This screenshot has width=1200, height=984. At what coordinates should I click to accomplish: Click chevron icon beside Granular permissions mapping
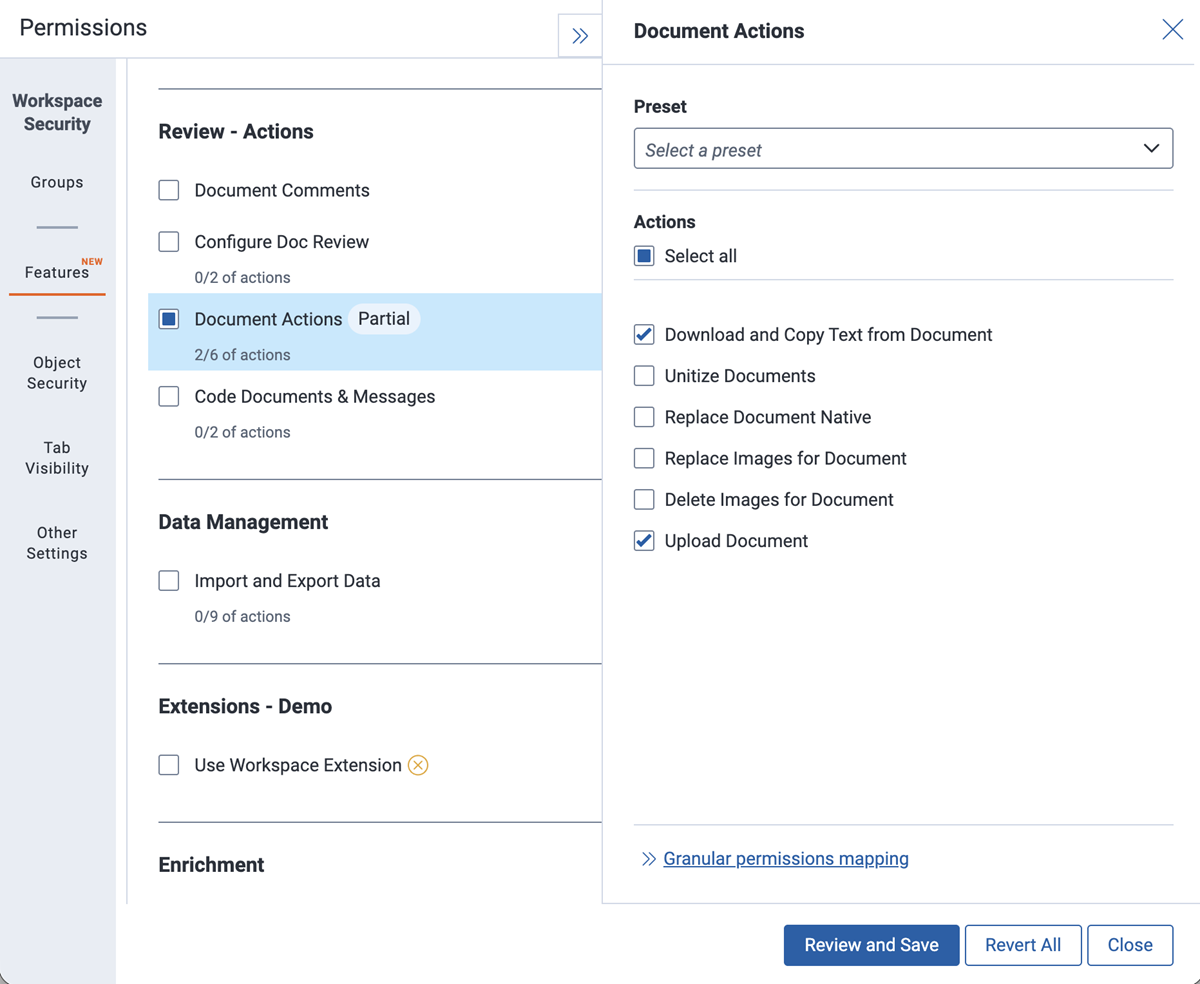[649, 859]
